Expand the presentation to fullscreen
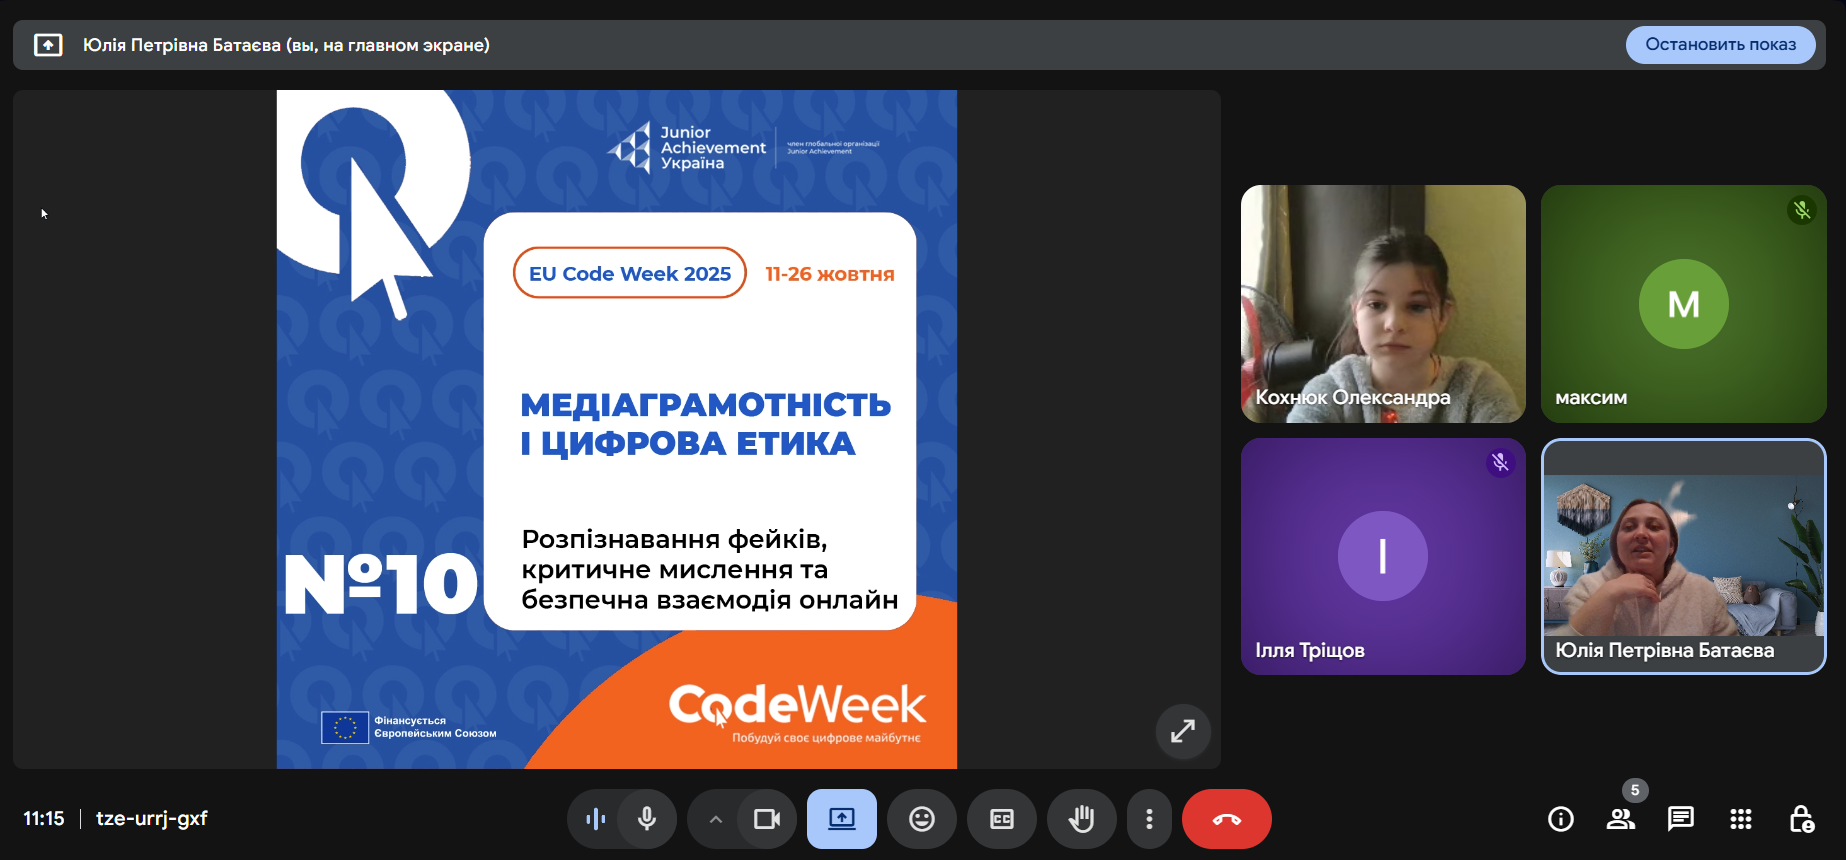1846x860 pixels. [x=1183, y=731]
